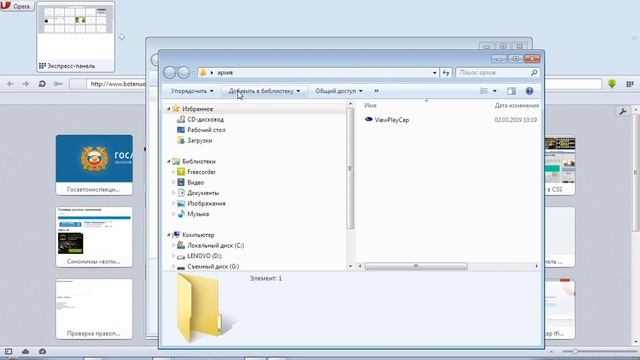Collapse the Компьютер tree group
This screenshot has height=360, width=640.
pyautogui.click(x=168, y=235)
